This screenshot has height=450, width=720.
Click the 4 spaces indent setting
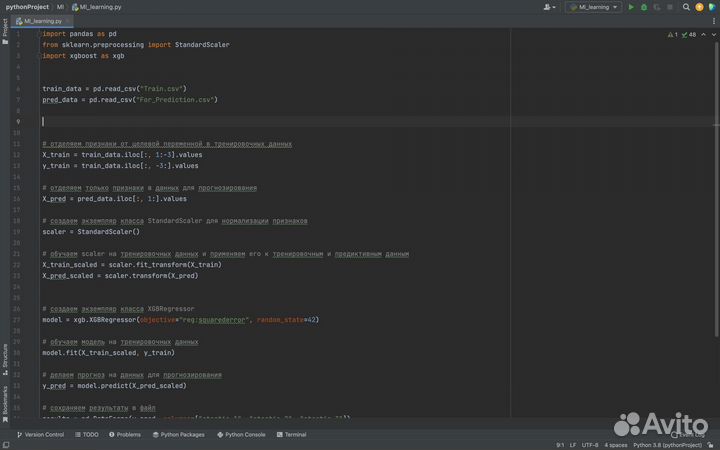click(616, 445)
